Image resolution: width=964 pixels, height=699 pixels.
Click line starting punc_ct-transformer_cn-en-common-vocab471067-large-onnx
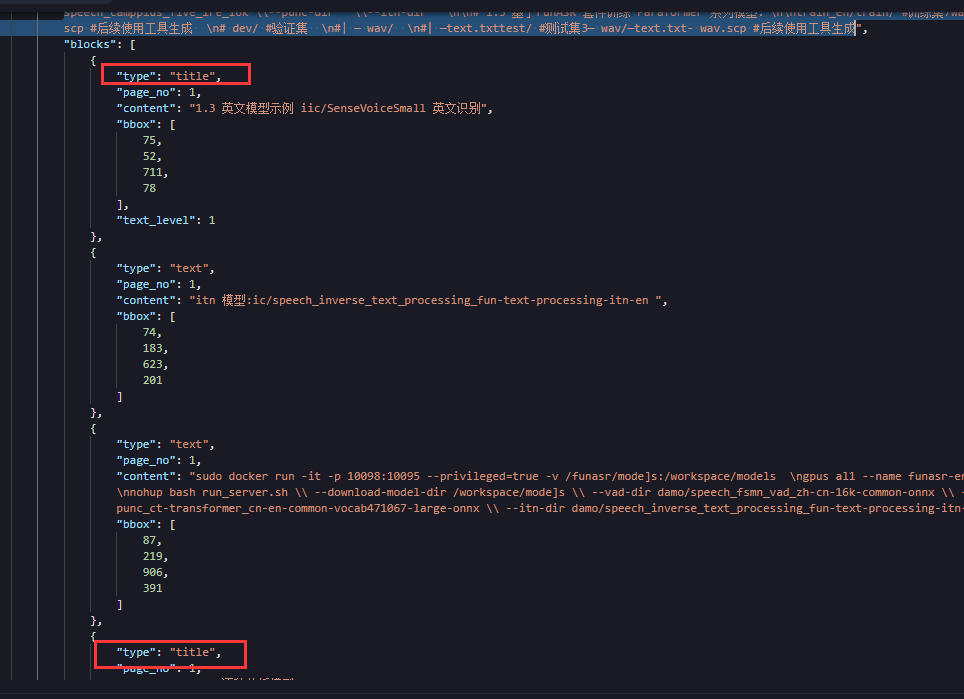(540, 508)
